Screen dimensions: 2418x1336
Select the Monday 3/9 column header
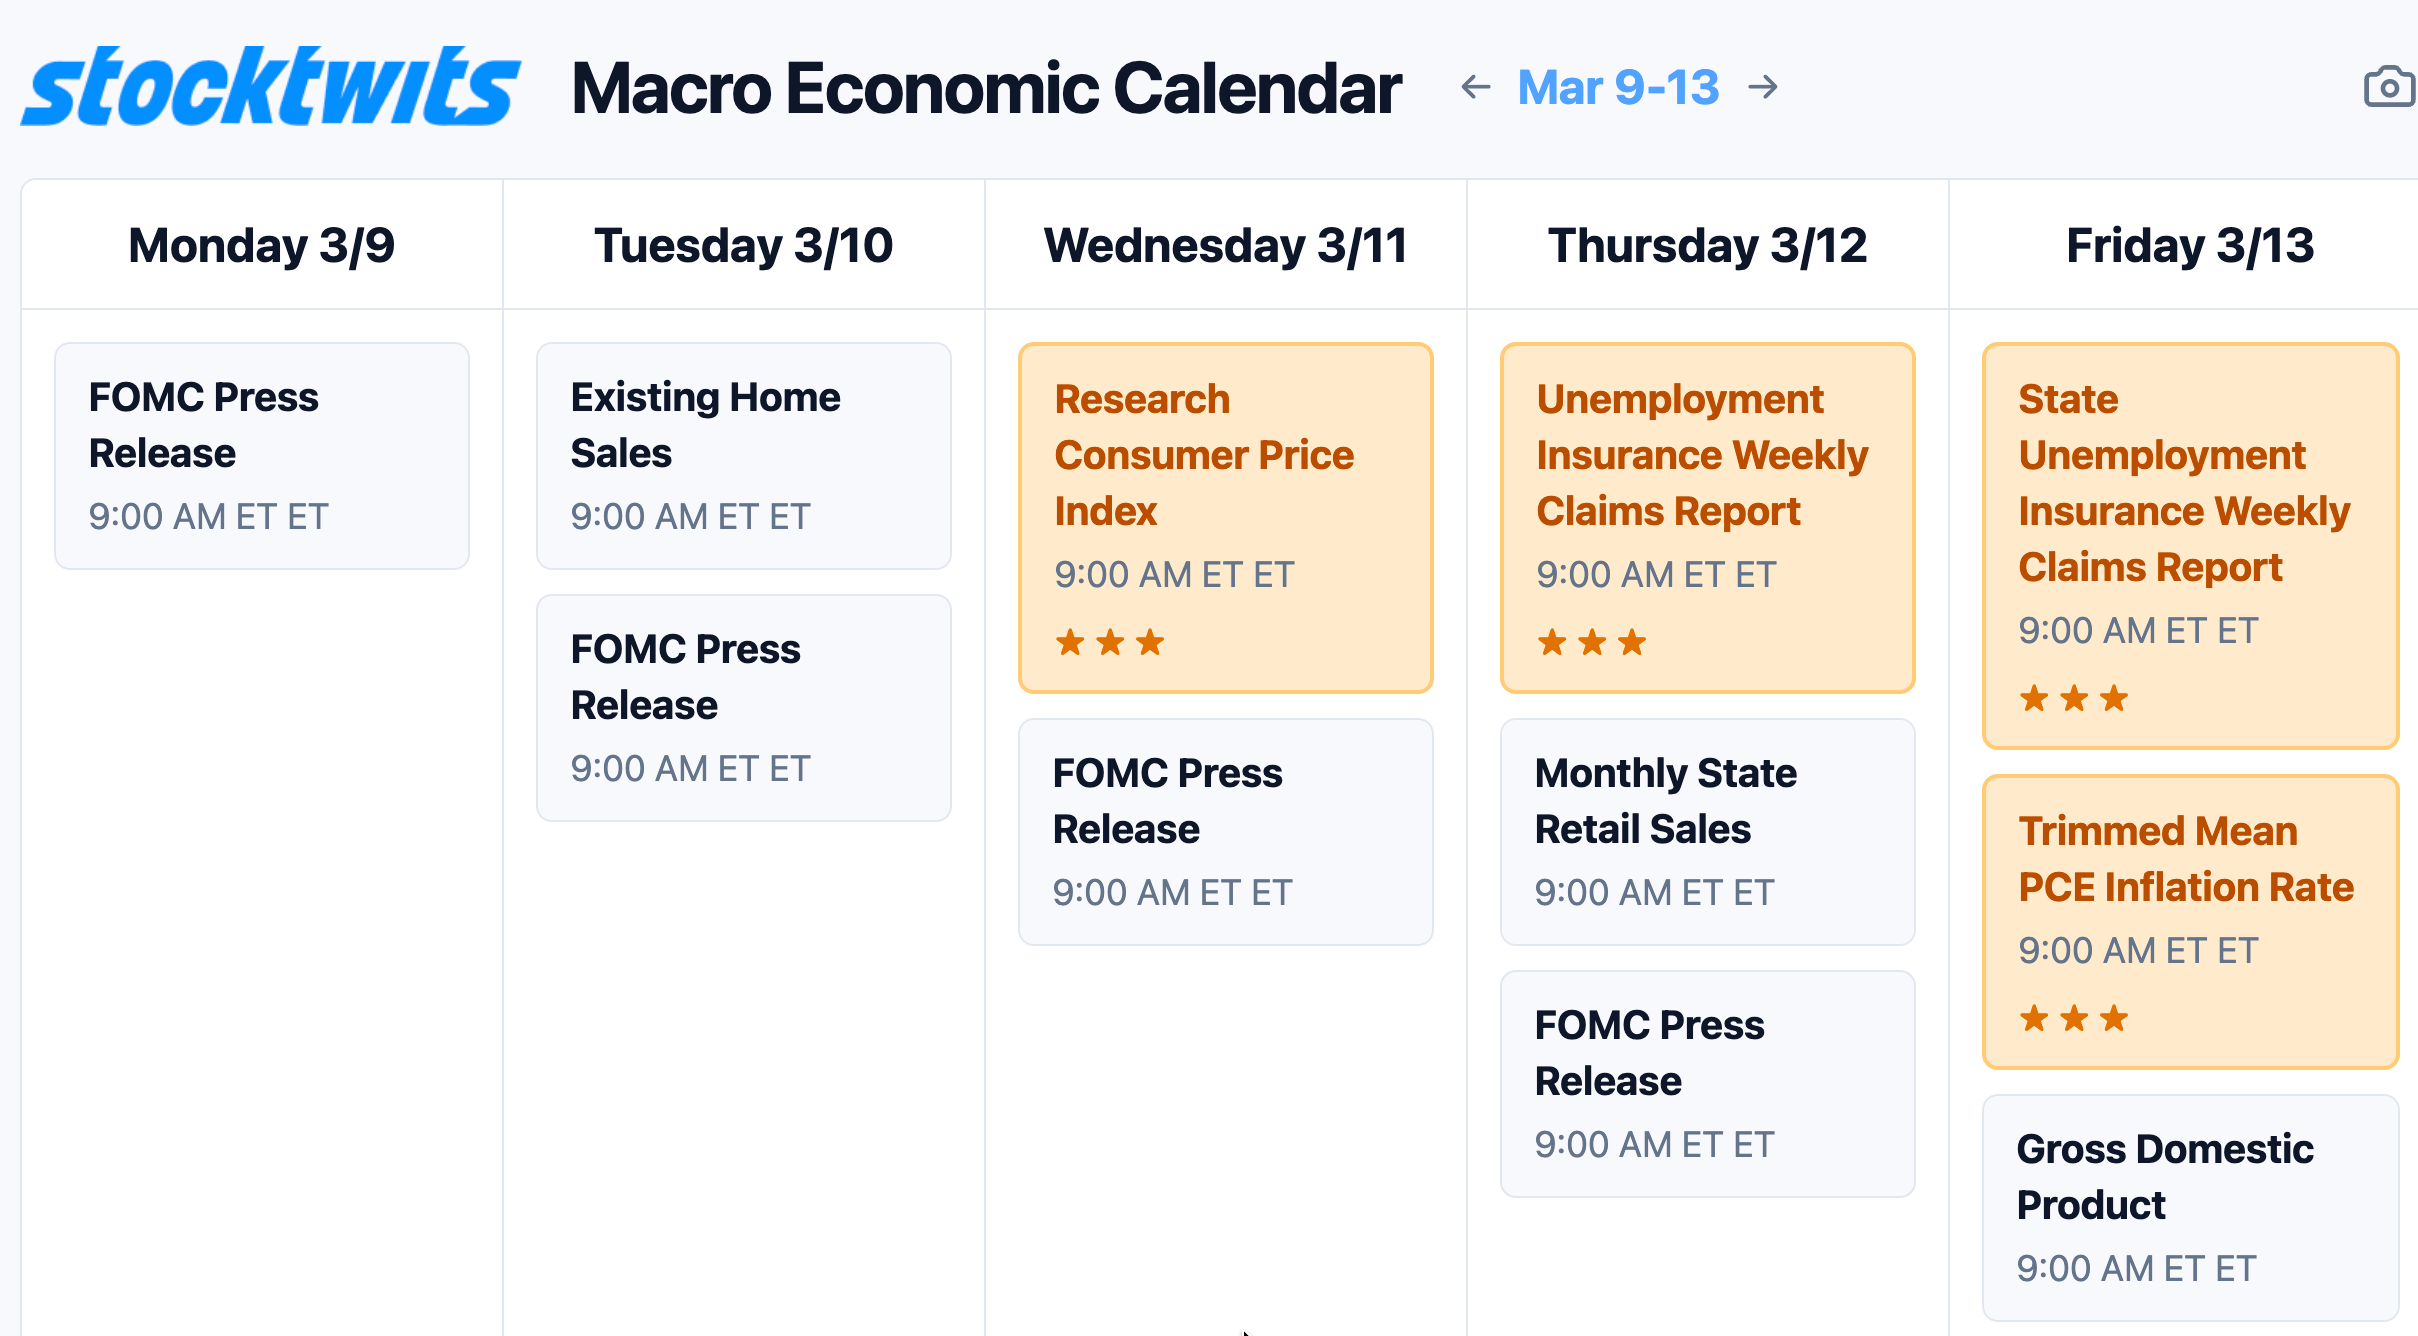click(x=262, y=245)
